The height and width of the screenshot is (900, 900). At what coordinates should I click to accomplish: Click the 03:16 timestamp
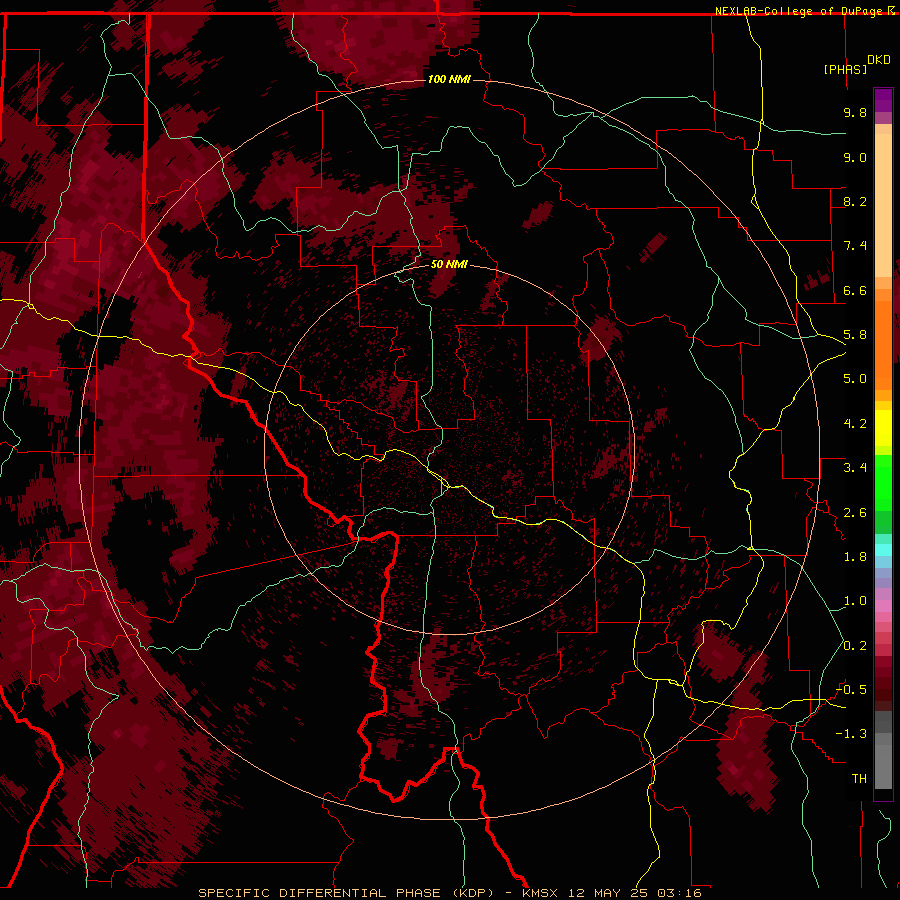click(x=680, y=893)
